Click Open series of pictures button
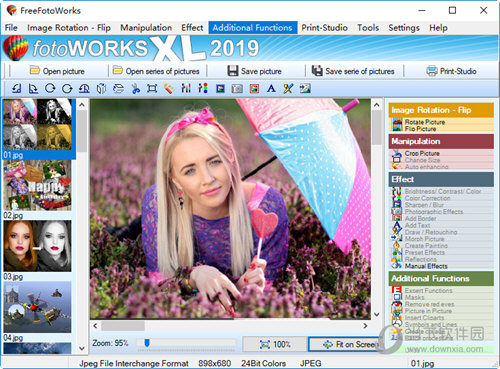500x369 pixels. click(156, 71)
